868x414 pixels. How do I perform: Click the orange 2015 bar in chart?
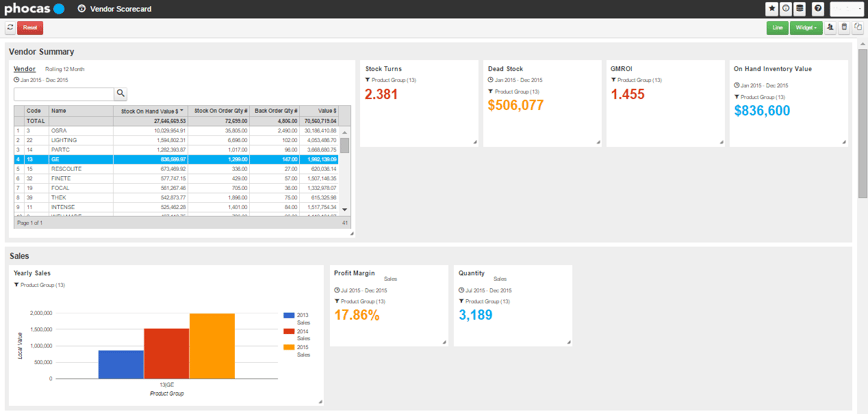[x=211, y=346]
